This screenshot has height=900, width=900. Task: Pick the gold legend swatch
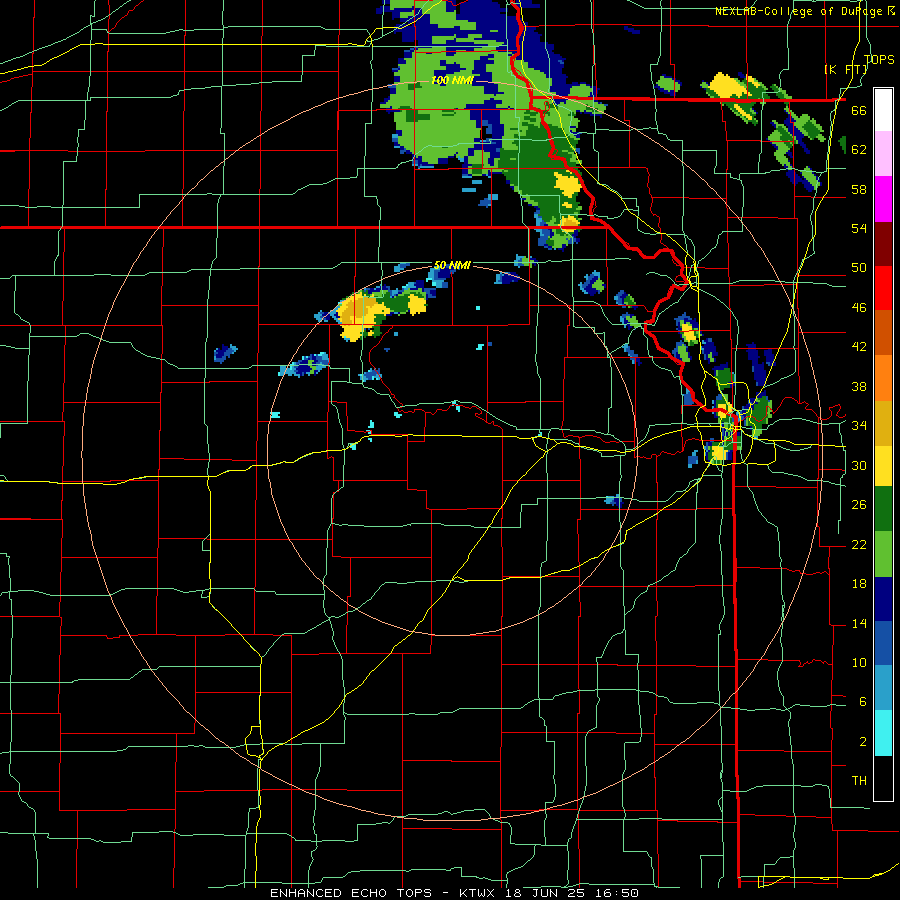click(883, 423)
